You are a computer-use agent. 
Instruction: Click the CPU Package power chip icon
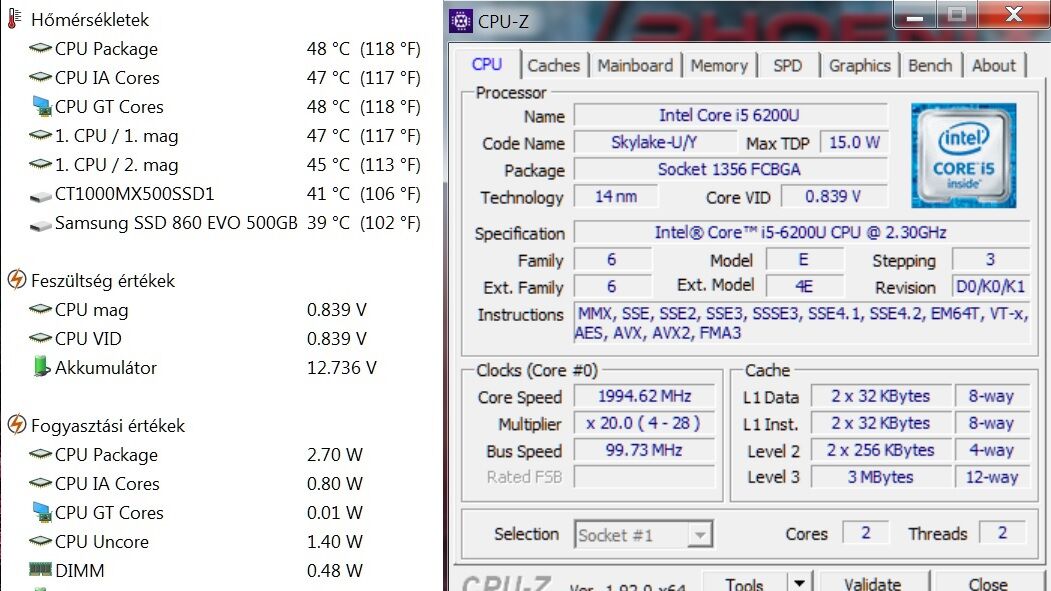point(40,454)
